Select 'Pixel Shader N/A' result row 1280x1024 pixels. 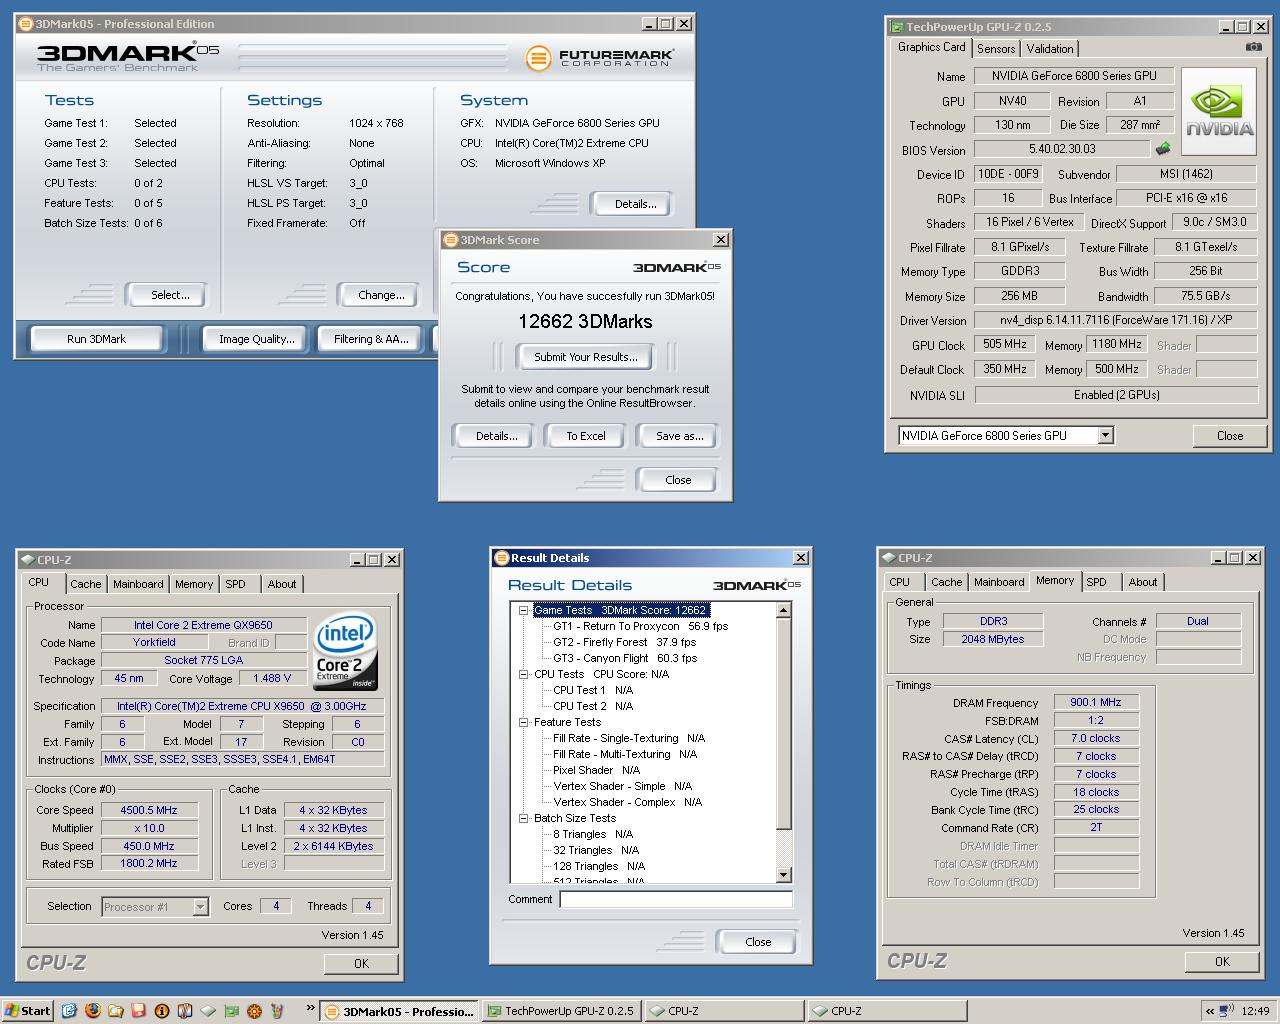596,770
